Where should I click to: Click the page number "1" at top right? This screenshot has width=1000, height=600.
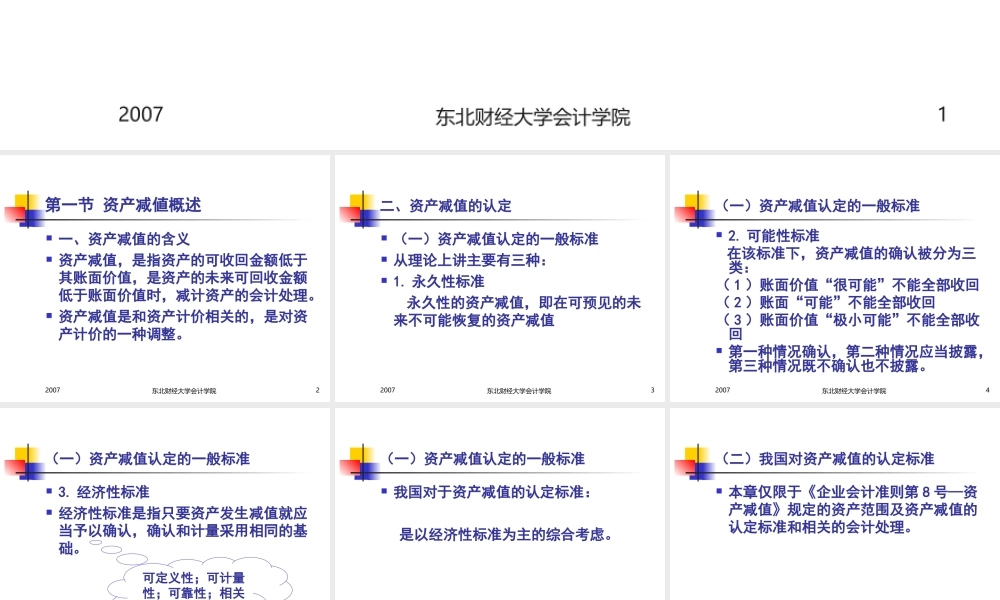click(941, 114)
